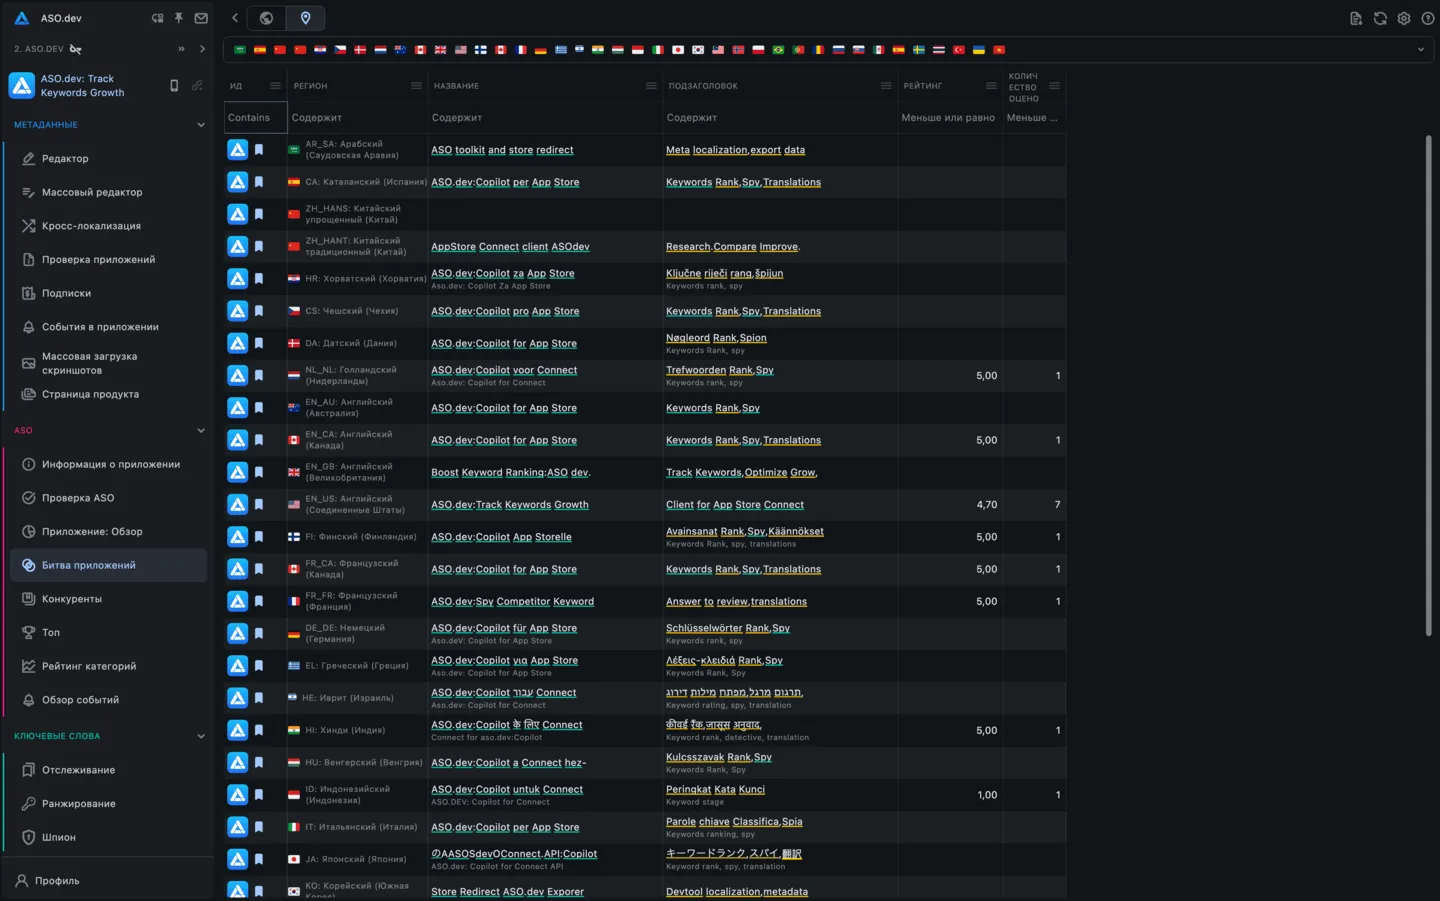Collapse the КЛЮЧЕВЫЕ СЛОВА section

pyautogui.click(x=201, y=736)
